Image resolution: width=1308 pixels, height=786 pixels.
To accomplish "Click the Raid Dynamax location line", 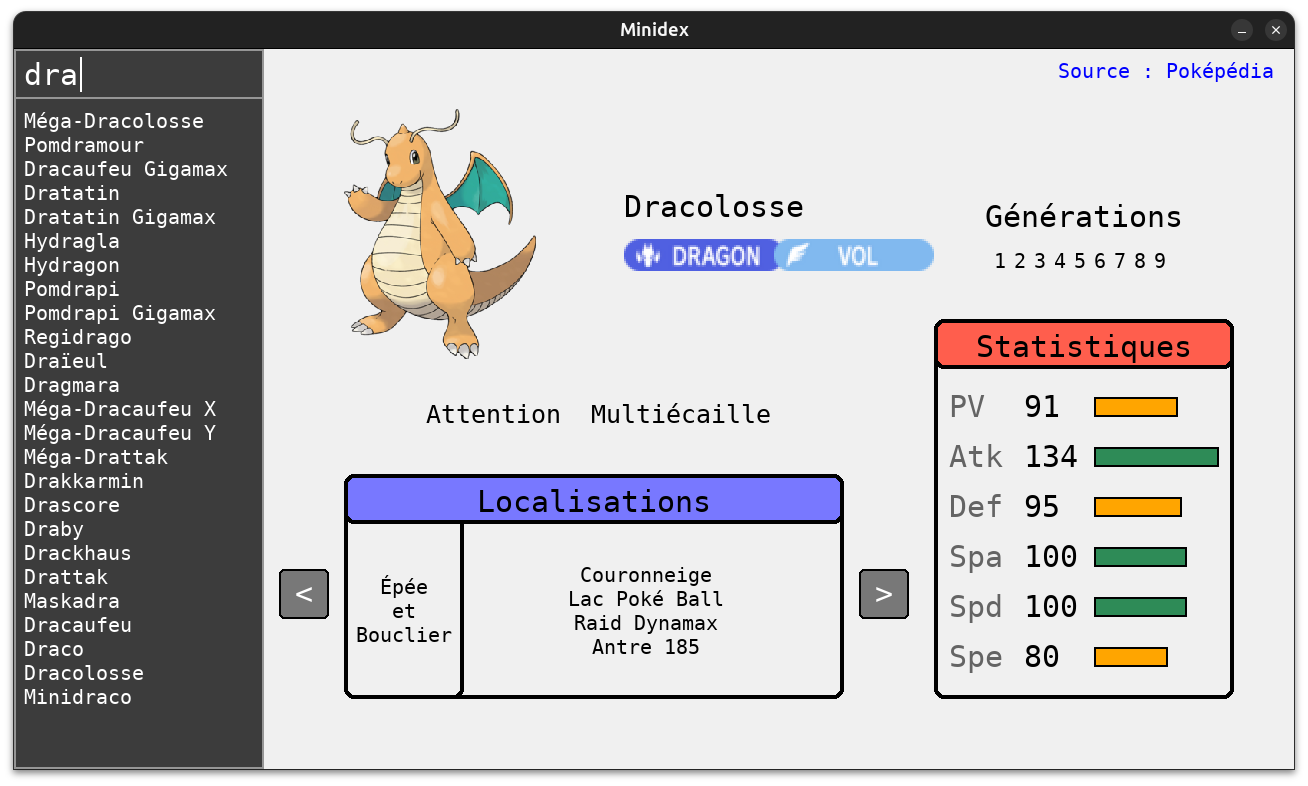I will pyautogui.click(x=646, y=623).
